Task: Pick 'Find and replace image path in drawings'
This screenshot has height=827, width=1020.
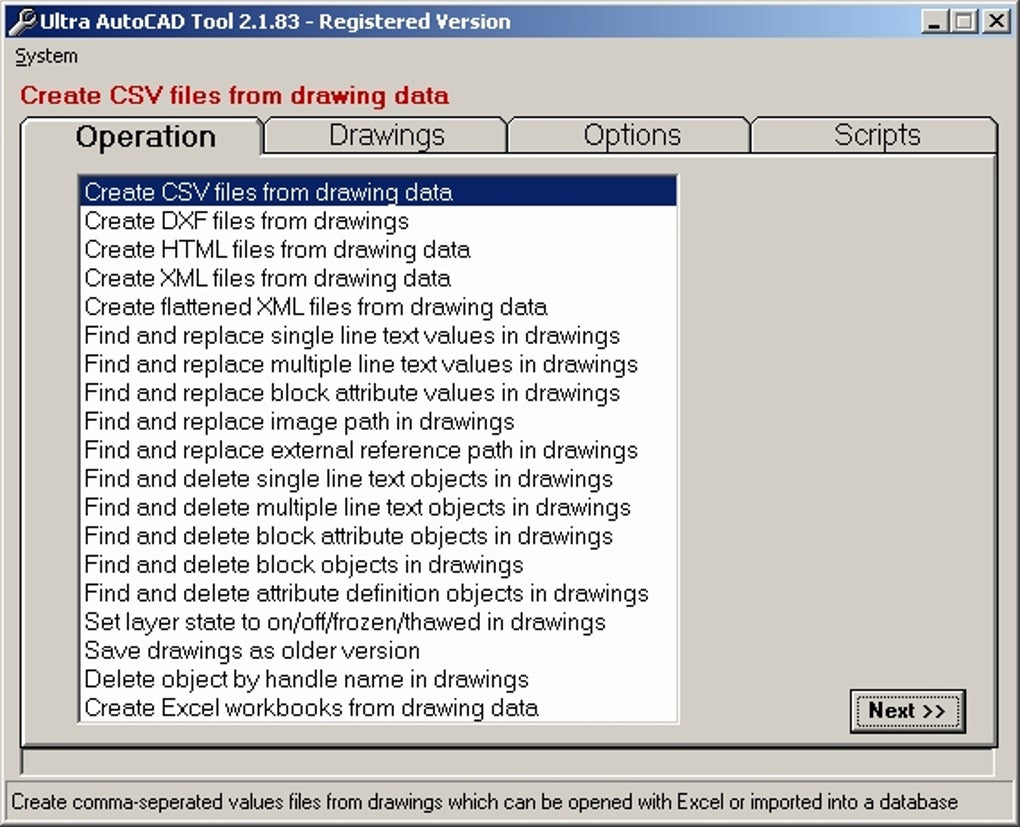Action: 378,422
